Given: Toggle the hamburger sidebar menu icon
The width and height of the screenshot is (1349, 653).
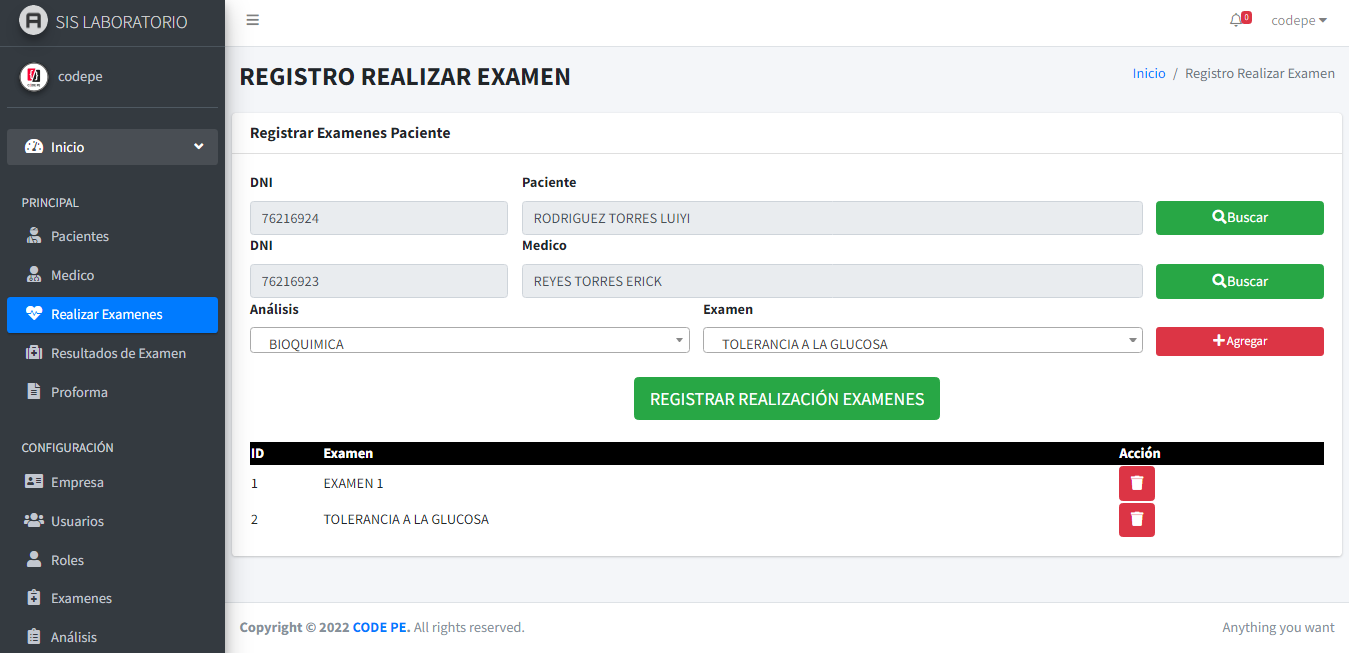Looking at the screenshot, I should coord(253,20).
